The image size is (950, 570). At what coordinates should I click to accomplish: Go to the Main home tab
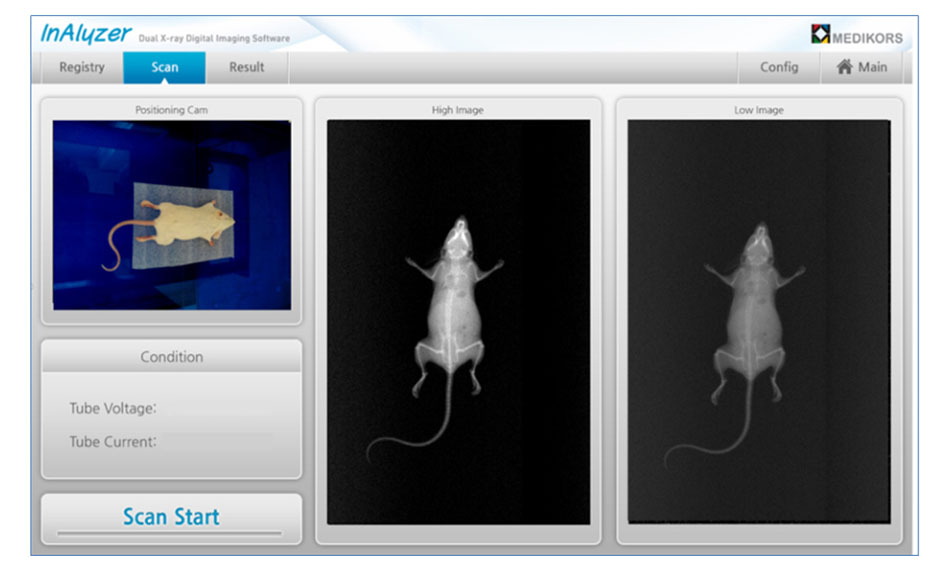(862, 67)
